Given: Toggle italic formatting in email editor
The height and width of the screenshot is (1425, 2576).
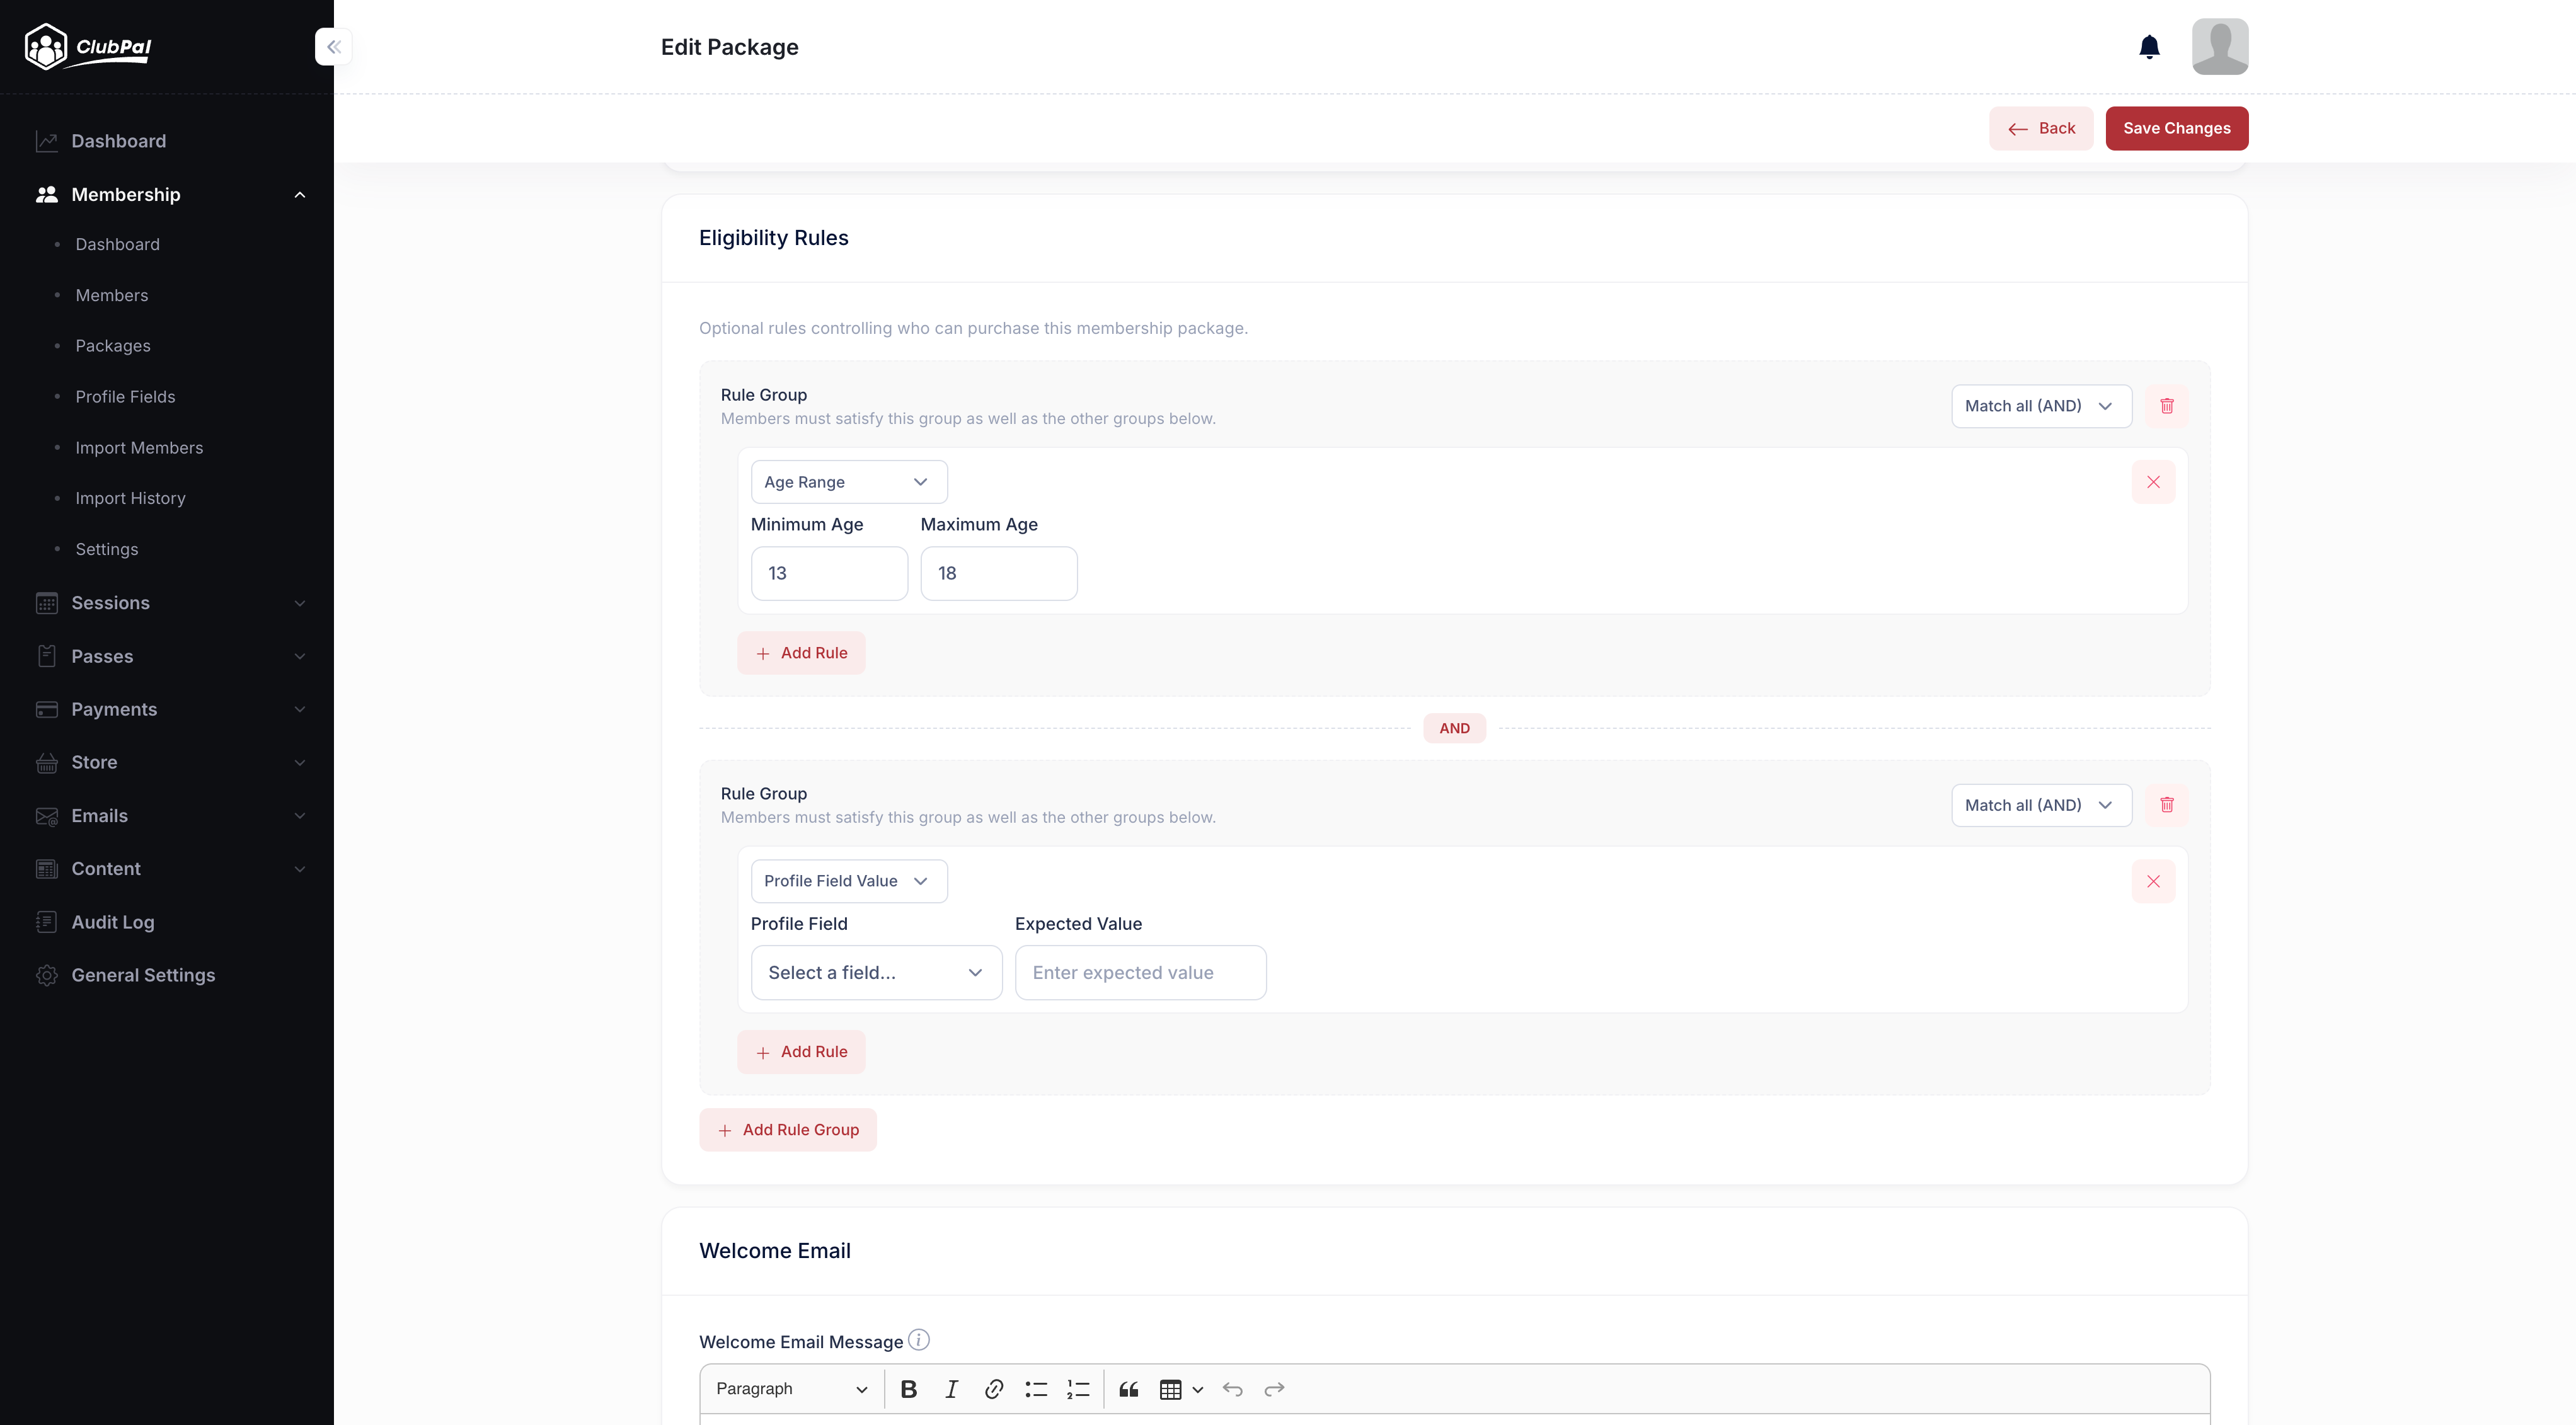Looking at the screenshot, I should tap(951, 1389).
